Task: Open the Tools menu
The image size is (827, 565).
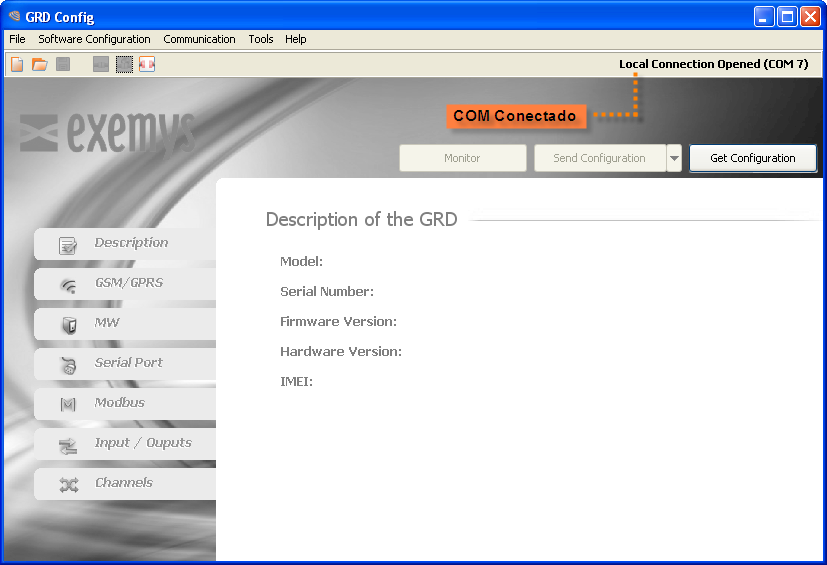Action: pyautogui.click(x=261, y=39)
